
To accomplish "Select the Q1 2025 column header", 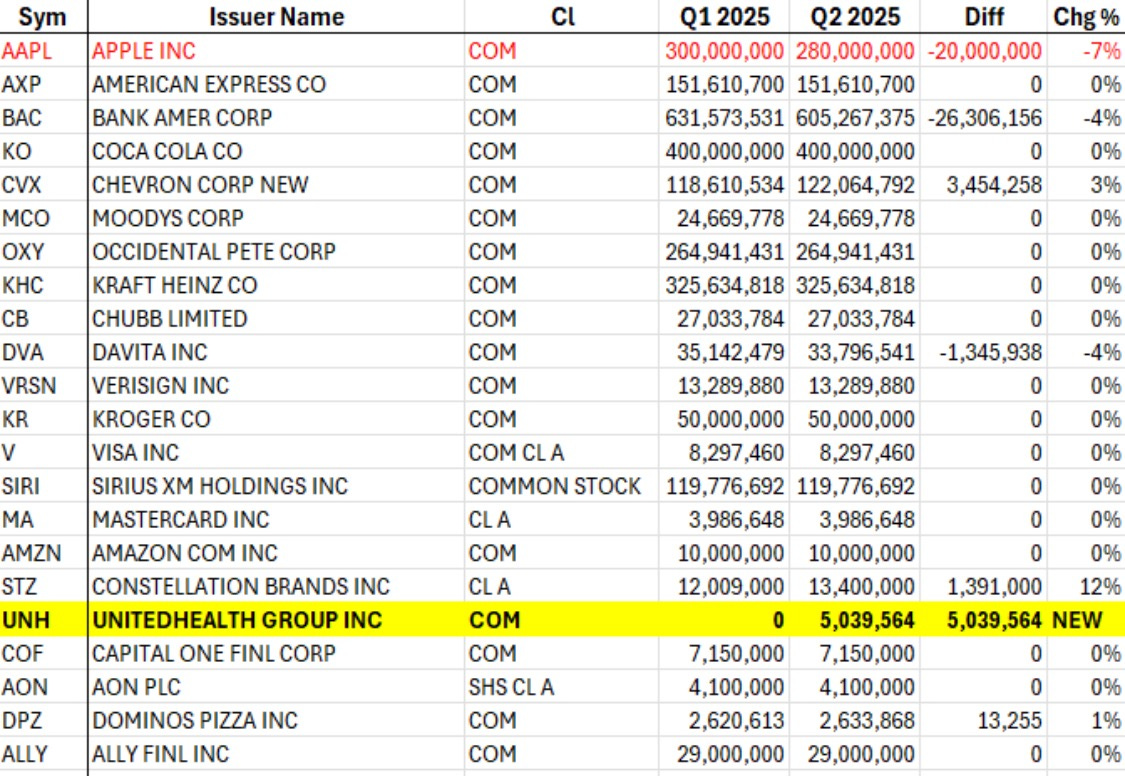I will pyautogui.click(x=725, y=16).
